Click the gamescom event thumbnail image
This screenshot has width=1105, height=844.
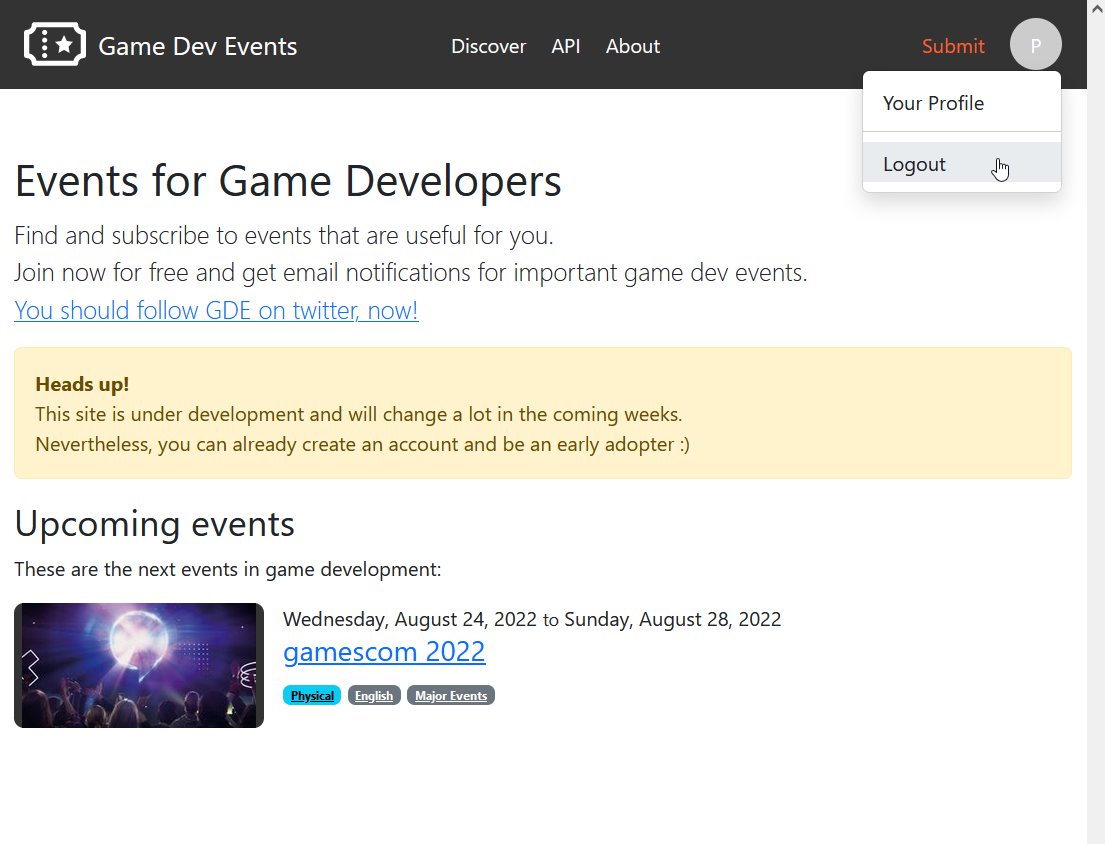(139, 665)
